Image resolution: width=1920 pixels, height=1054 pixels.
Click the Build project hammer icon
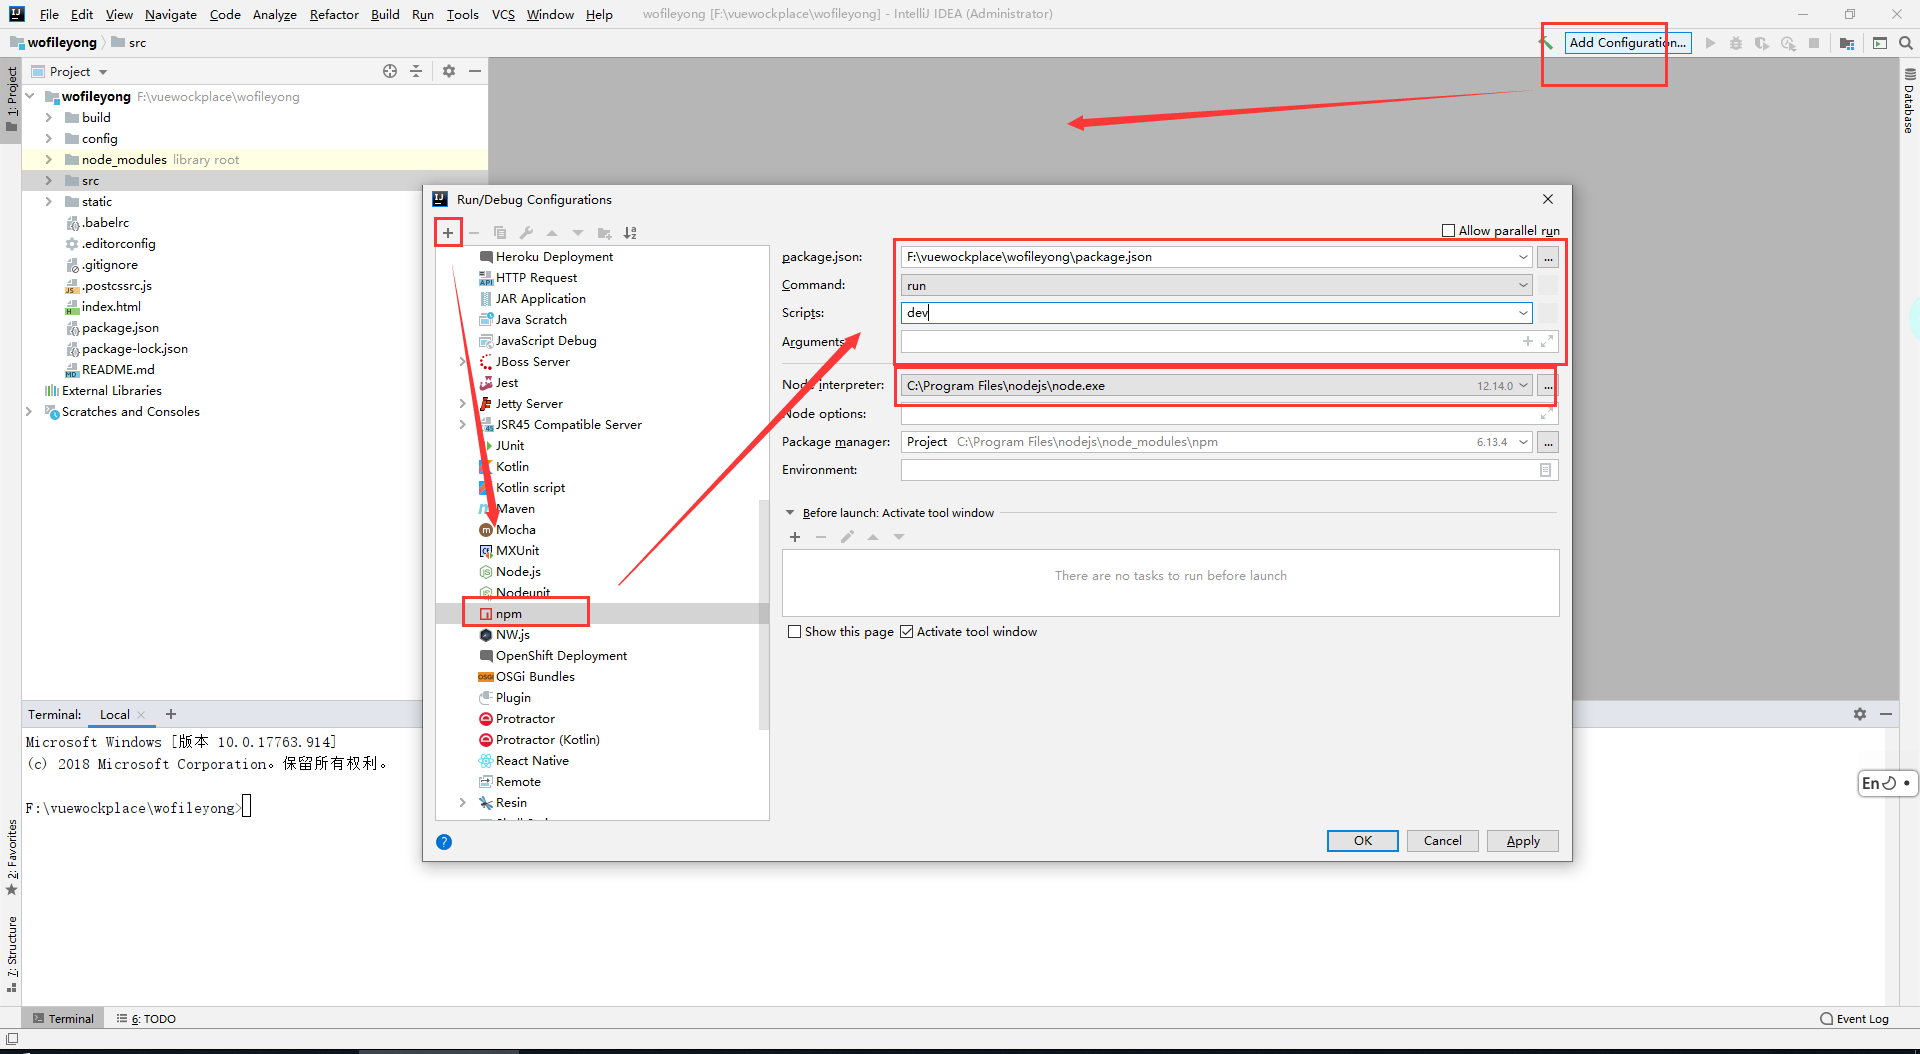coord(1545,43)
